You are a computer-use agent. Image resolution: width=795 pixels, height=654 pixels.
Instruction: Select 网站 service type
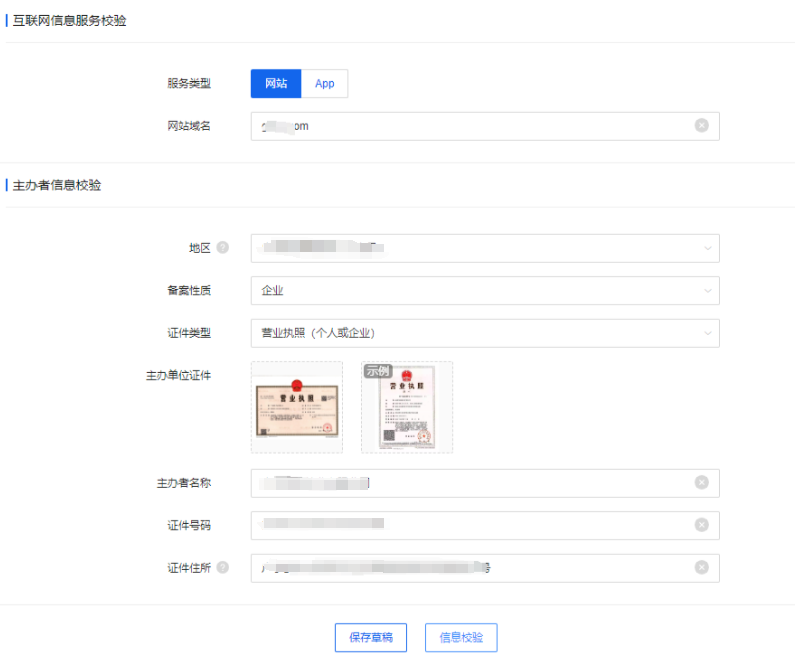click(x=276, y=84)
